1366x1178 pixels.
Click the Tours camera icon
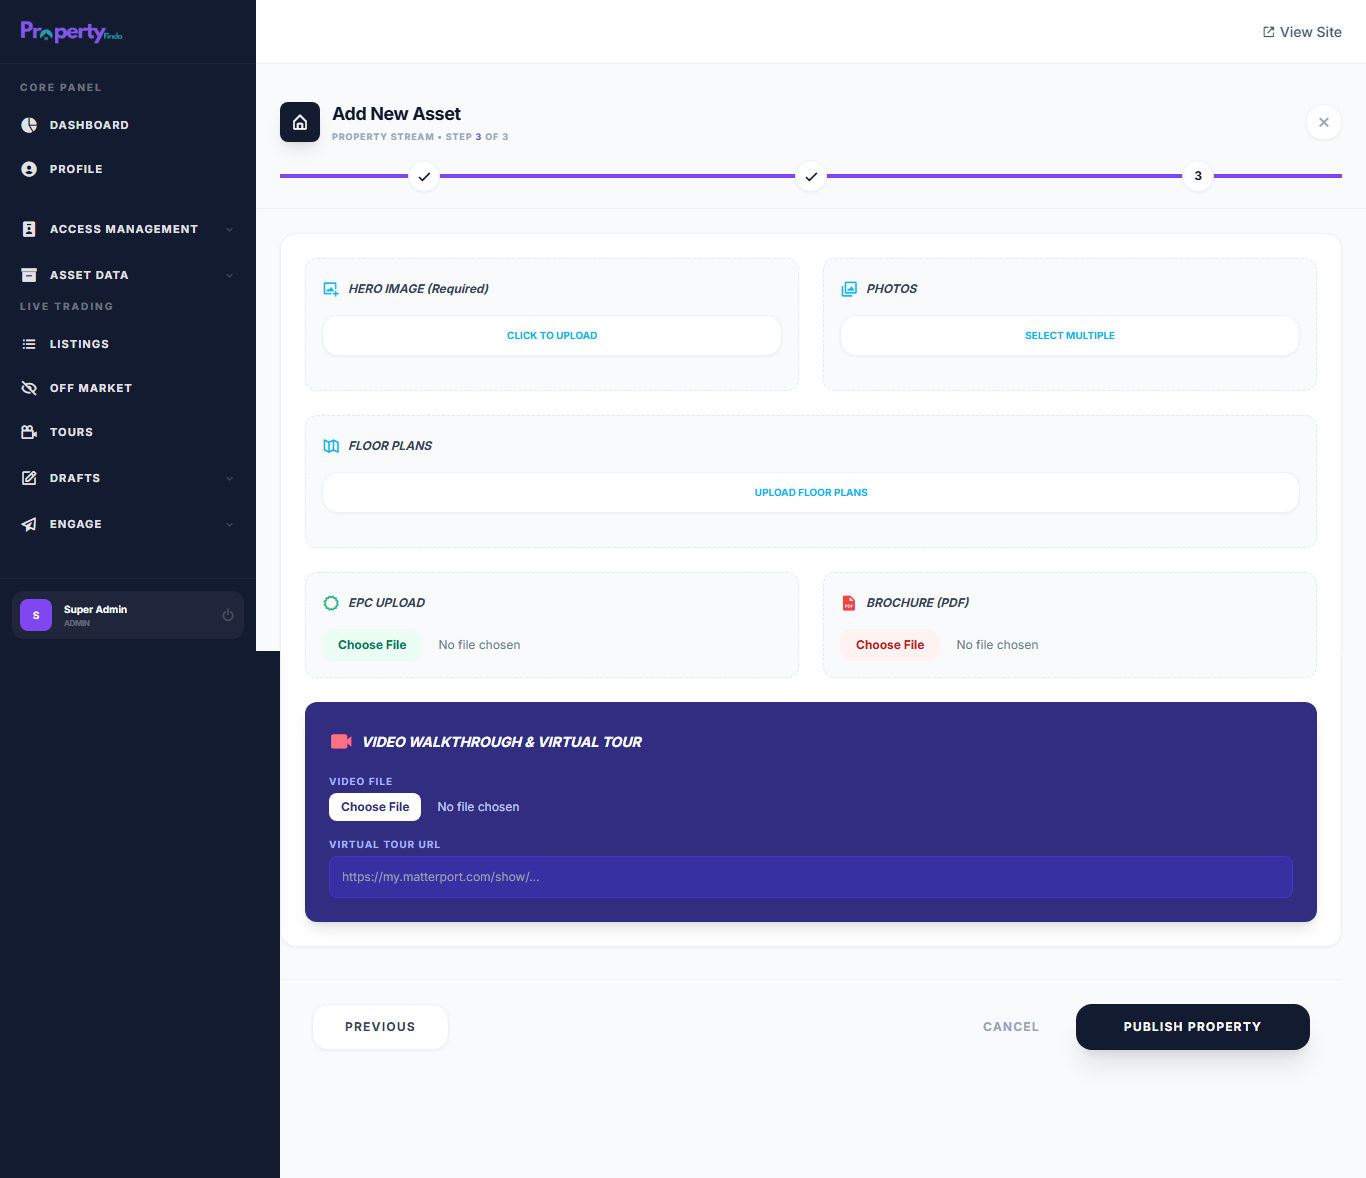(x=29, y=432)
